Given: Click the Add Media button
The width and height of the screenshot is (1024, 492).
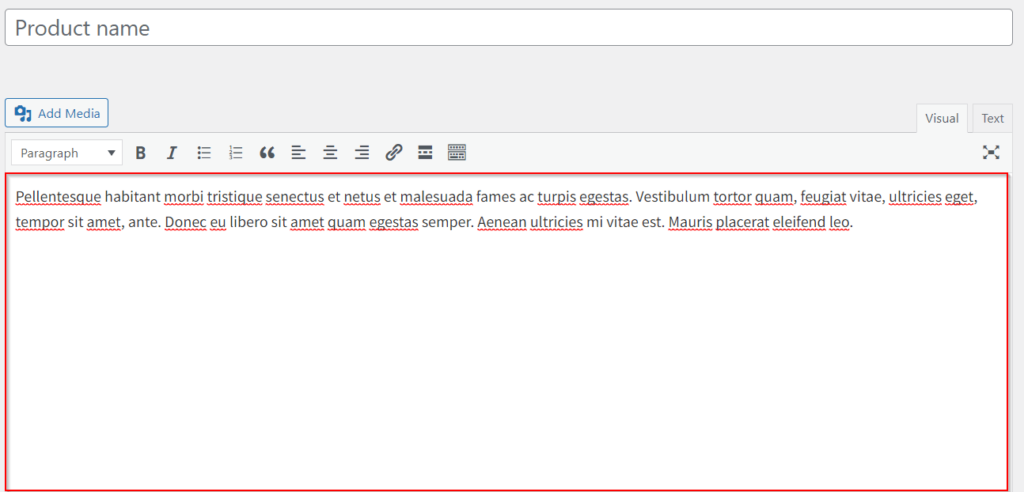Looking at the screenshot, I should 57,113.
